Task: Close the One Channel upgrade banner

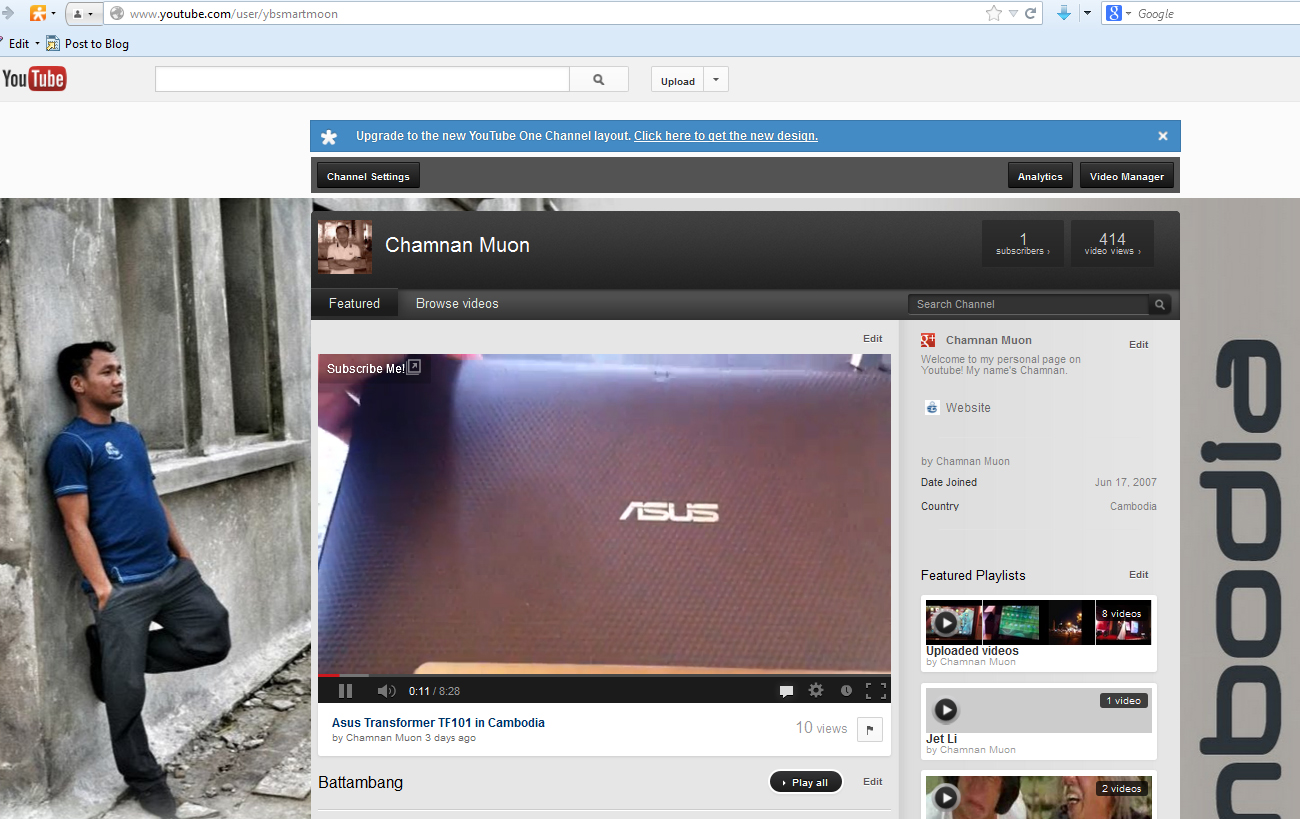Action: tap(1163, 136)
